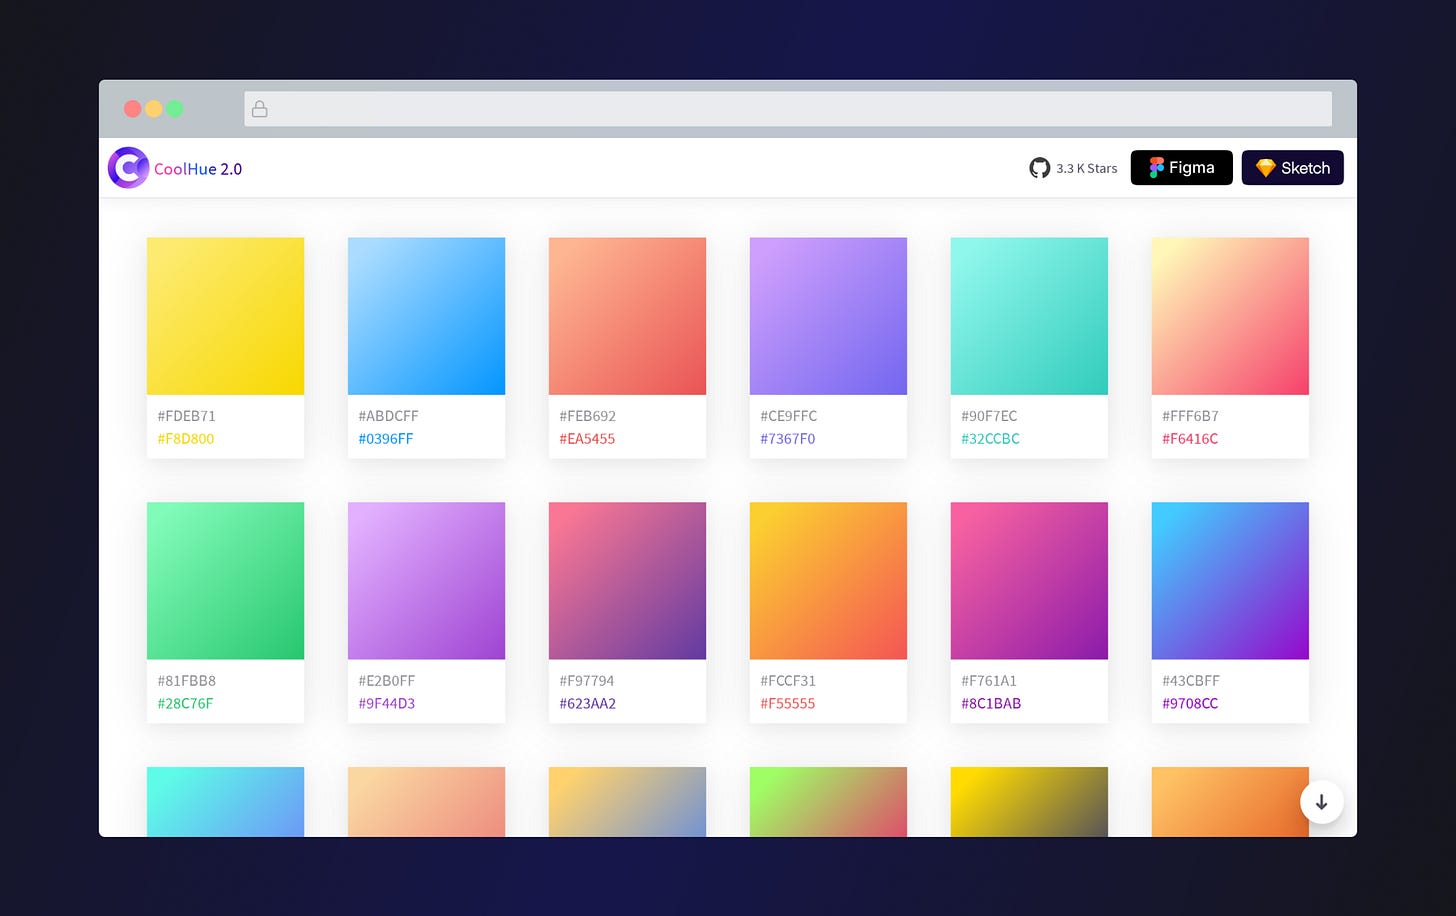Click the hex value #E2B0FF

coord(387,681)
